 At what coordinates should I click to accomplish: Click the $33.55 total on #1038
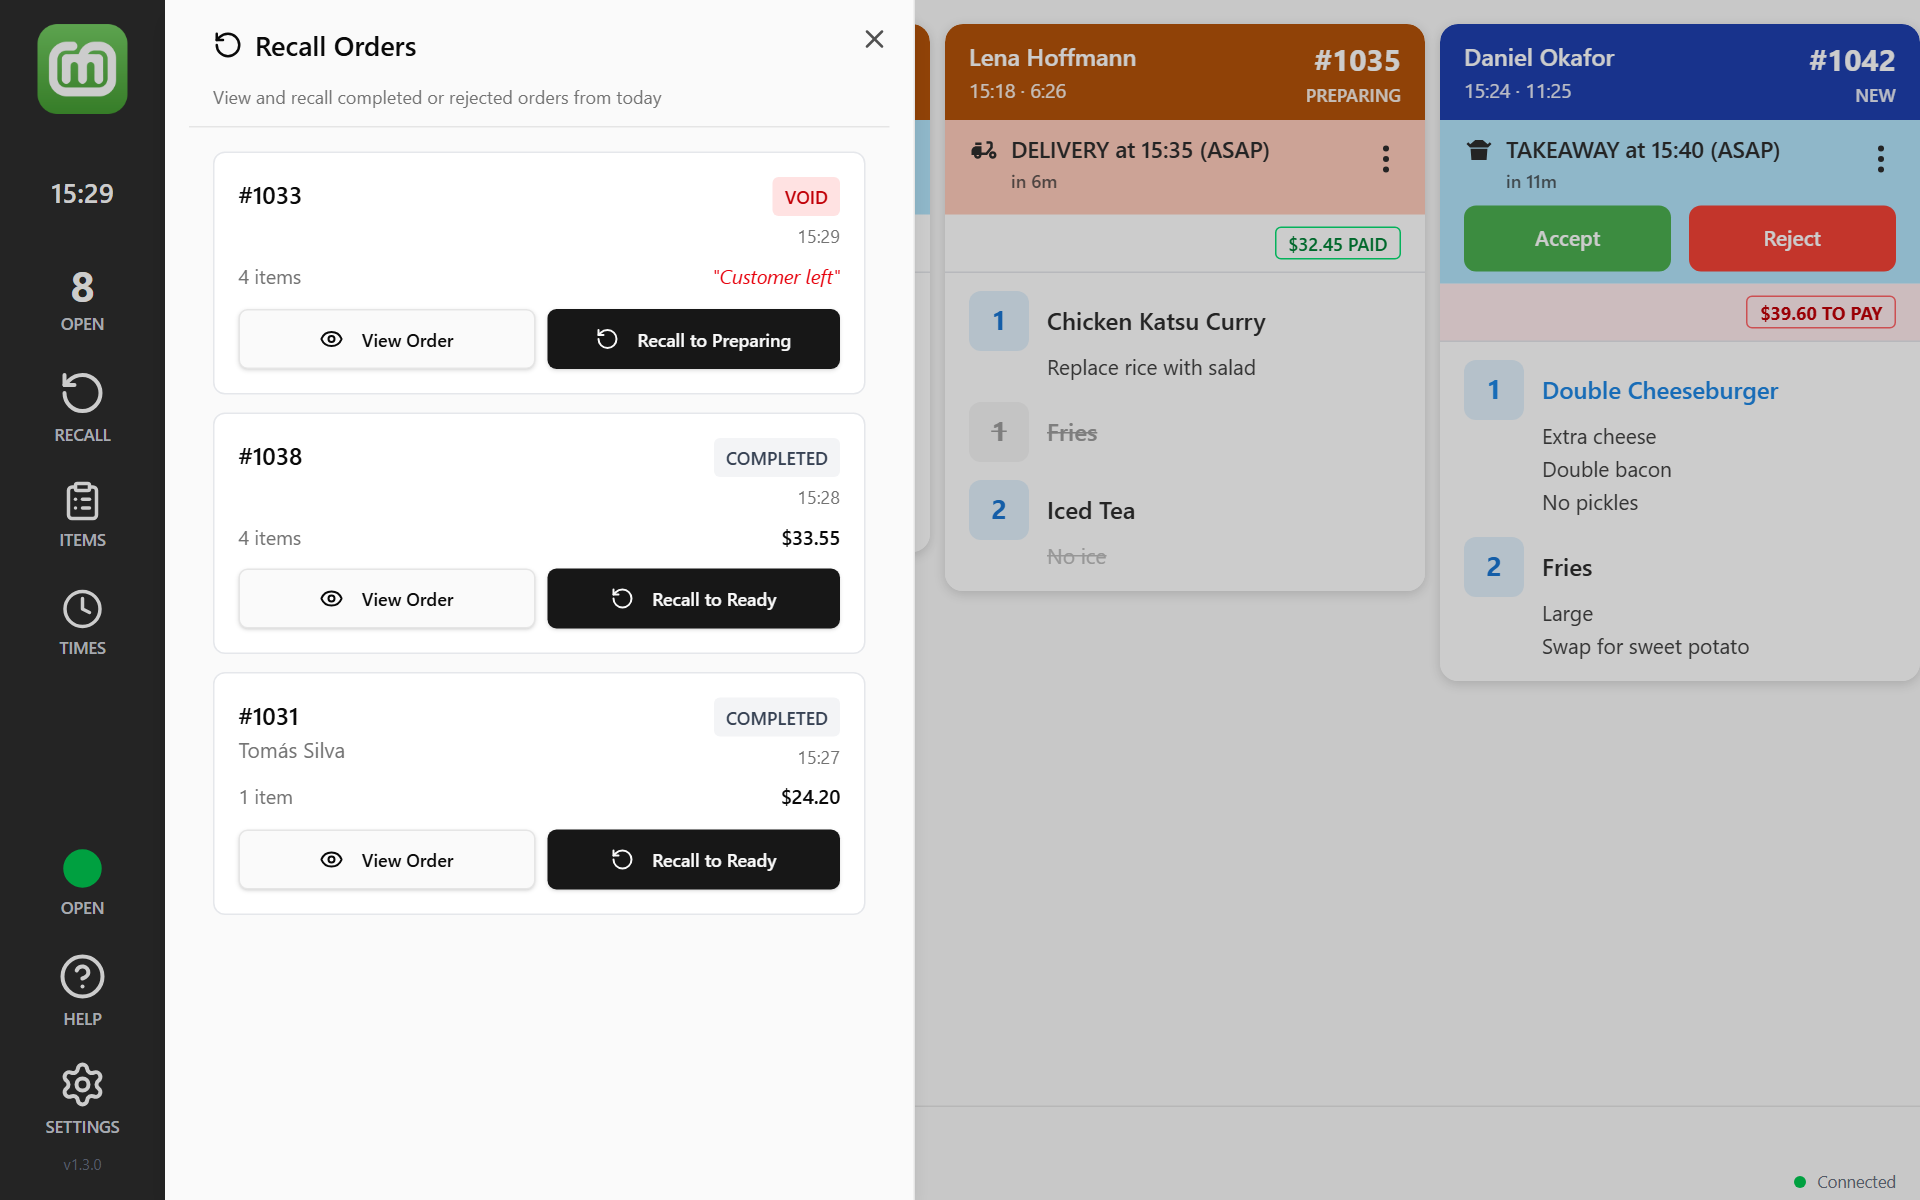[810, 538]
